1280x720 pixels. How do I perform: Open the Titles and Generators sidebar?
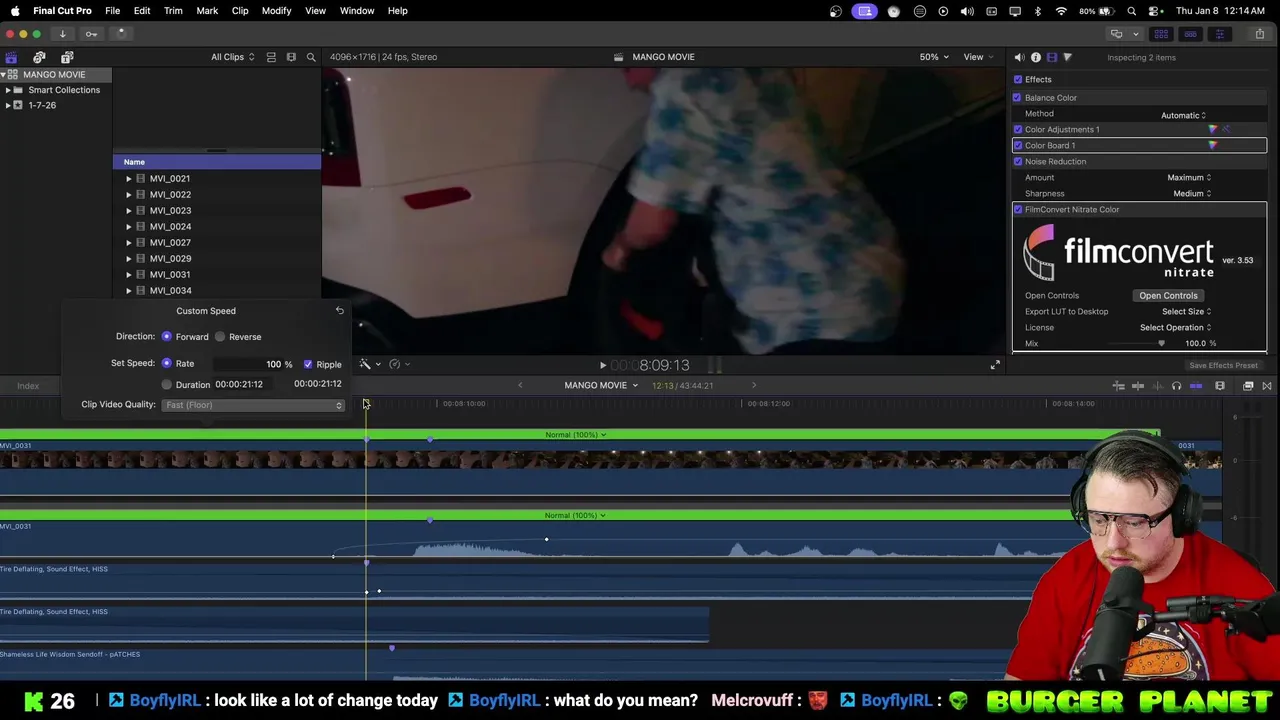67,57
